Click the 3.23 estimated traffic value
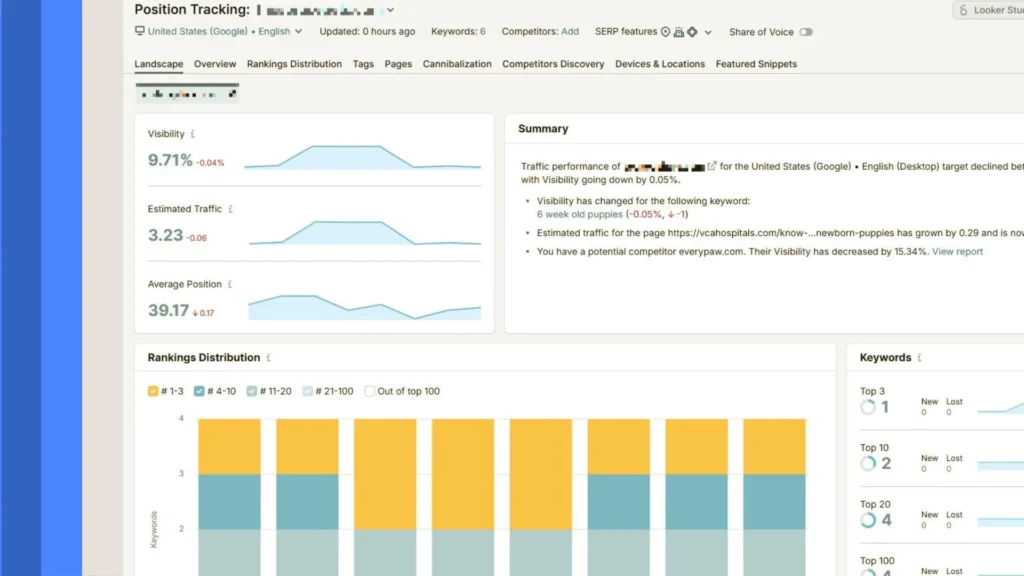 point(165,235)
